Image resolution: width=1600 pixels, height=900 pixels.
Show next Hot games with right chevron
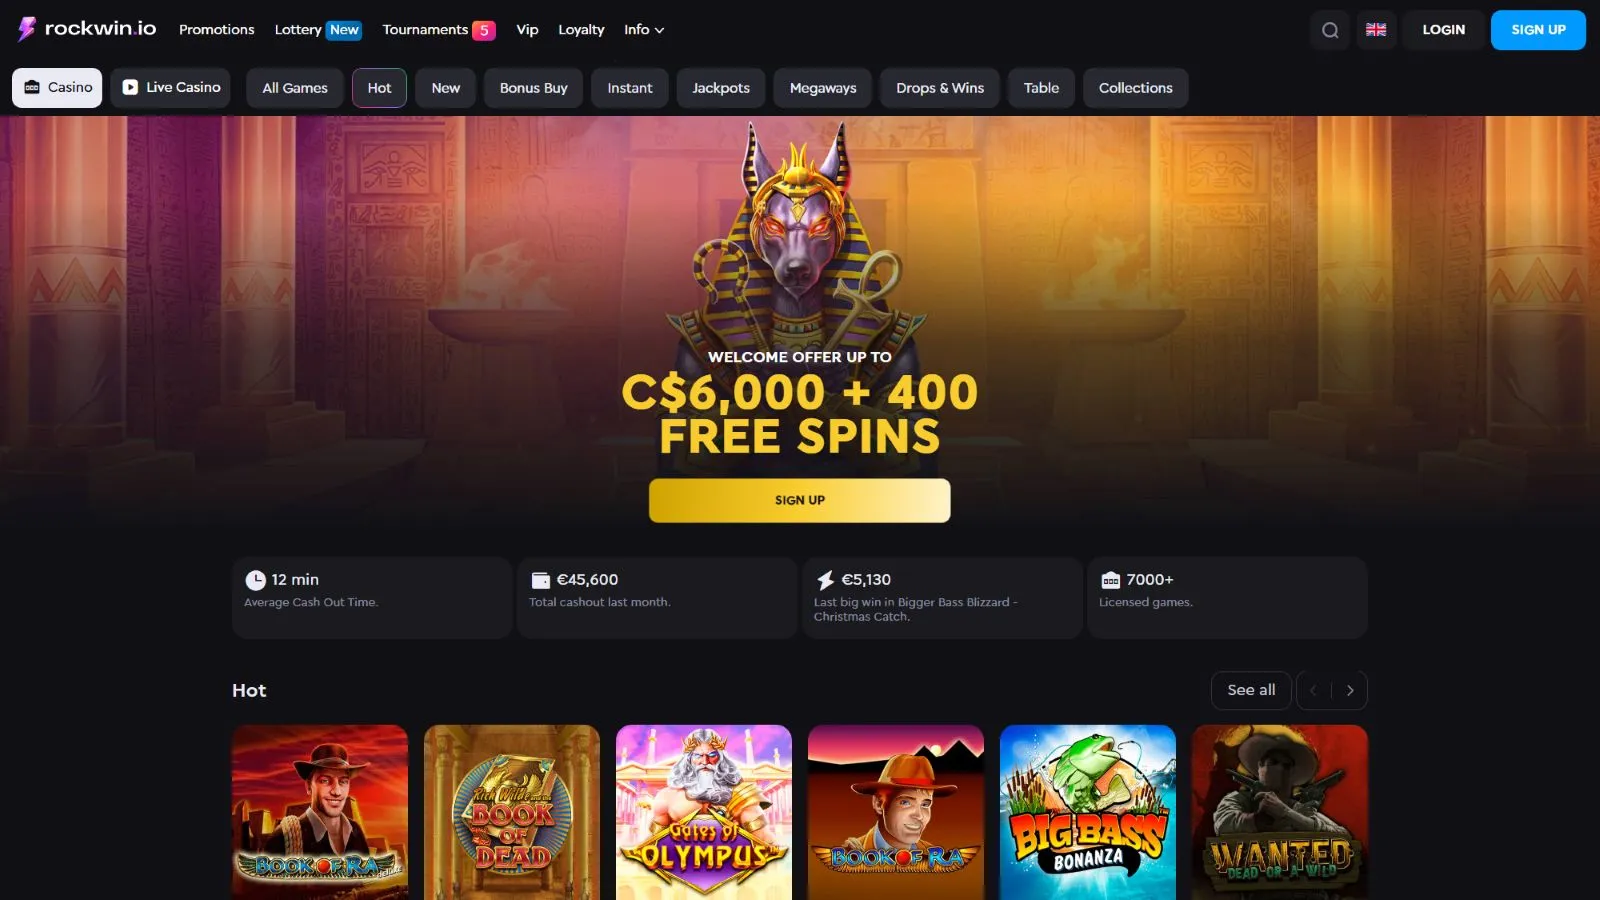(x=1350, y=690)
